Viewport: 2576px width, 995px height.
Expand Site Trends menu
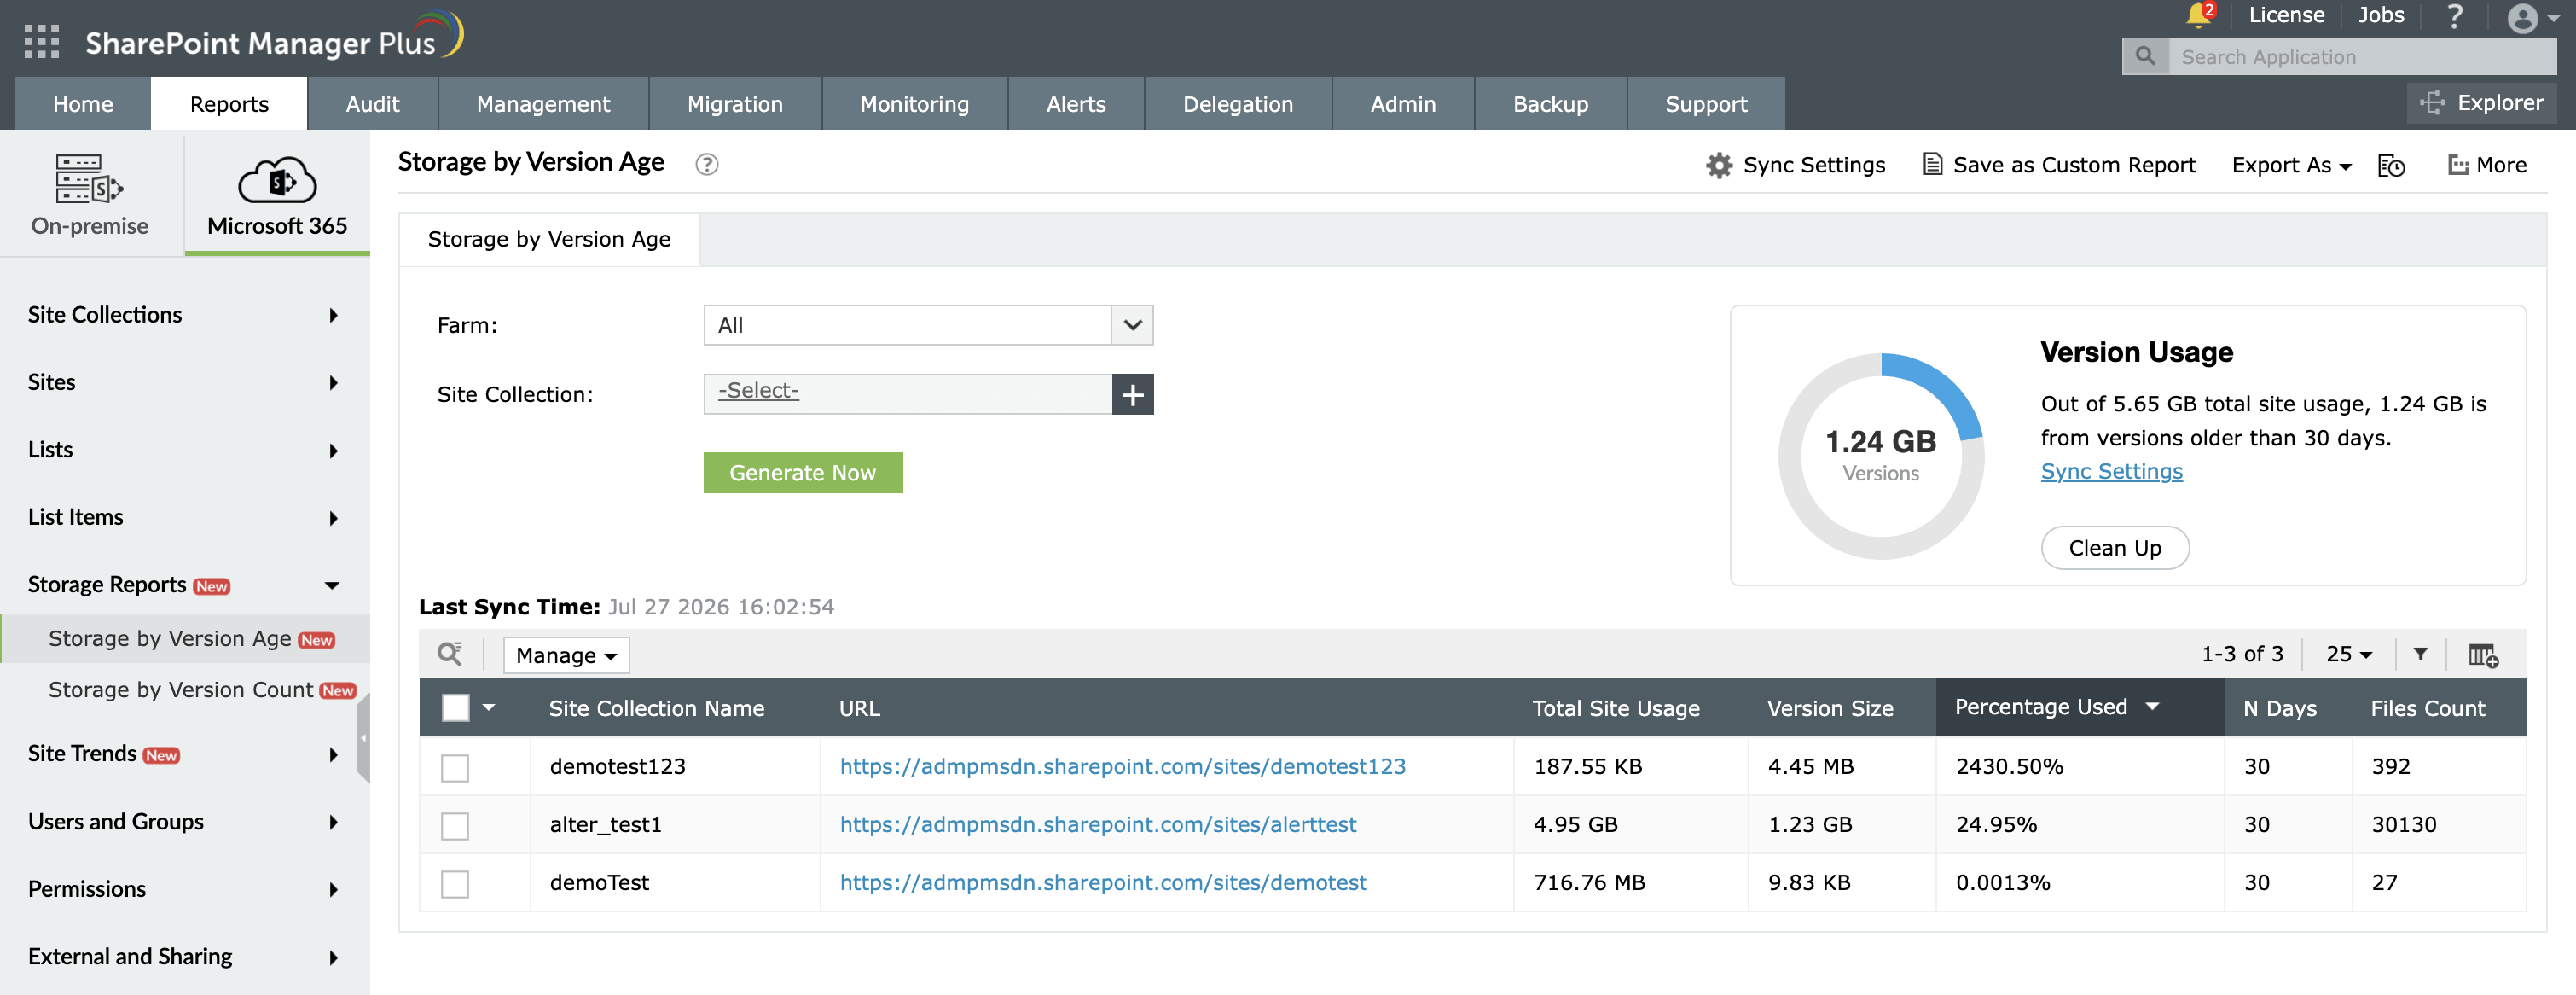tap(185, 754)
